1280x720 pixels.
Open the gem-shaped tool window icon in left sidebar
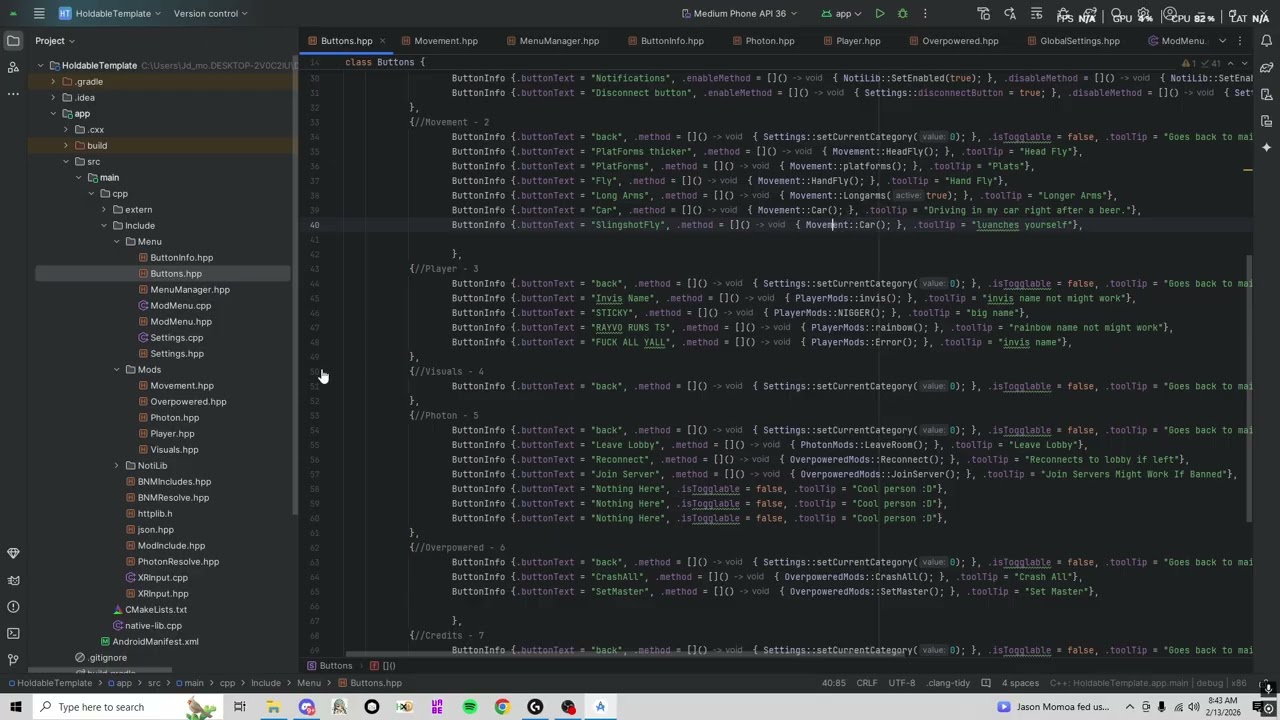(13, 553)
